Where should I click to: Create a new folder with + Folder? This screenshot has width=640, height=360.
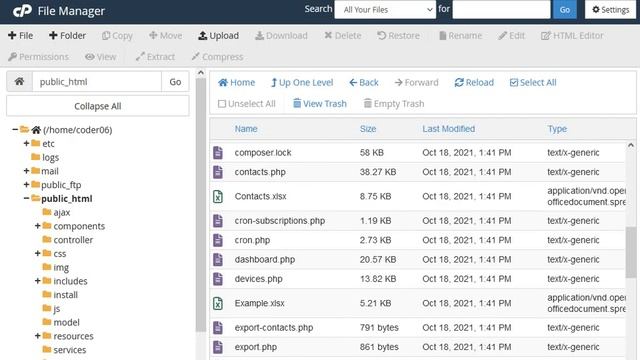coord(67,36)
